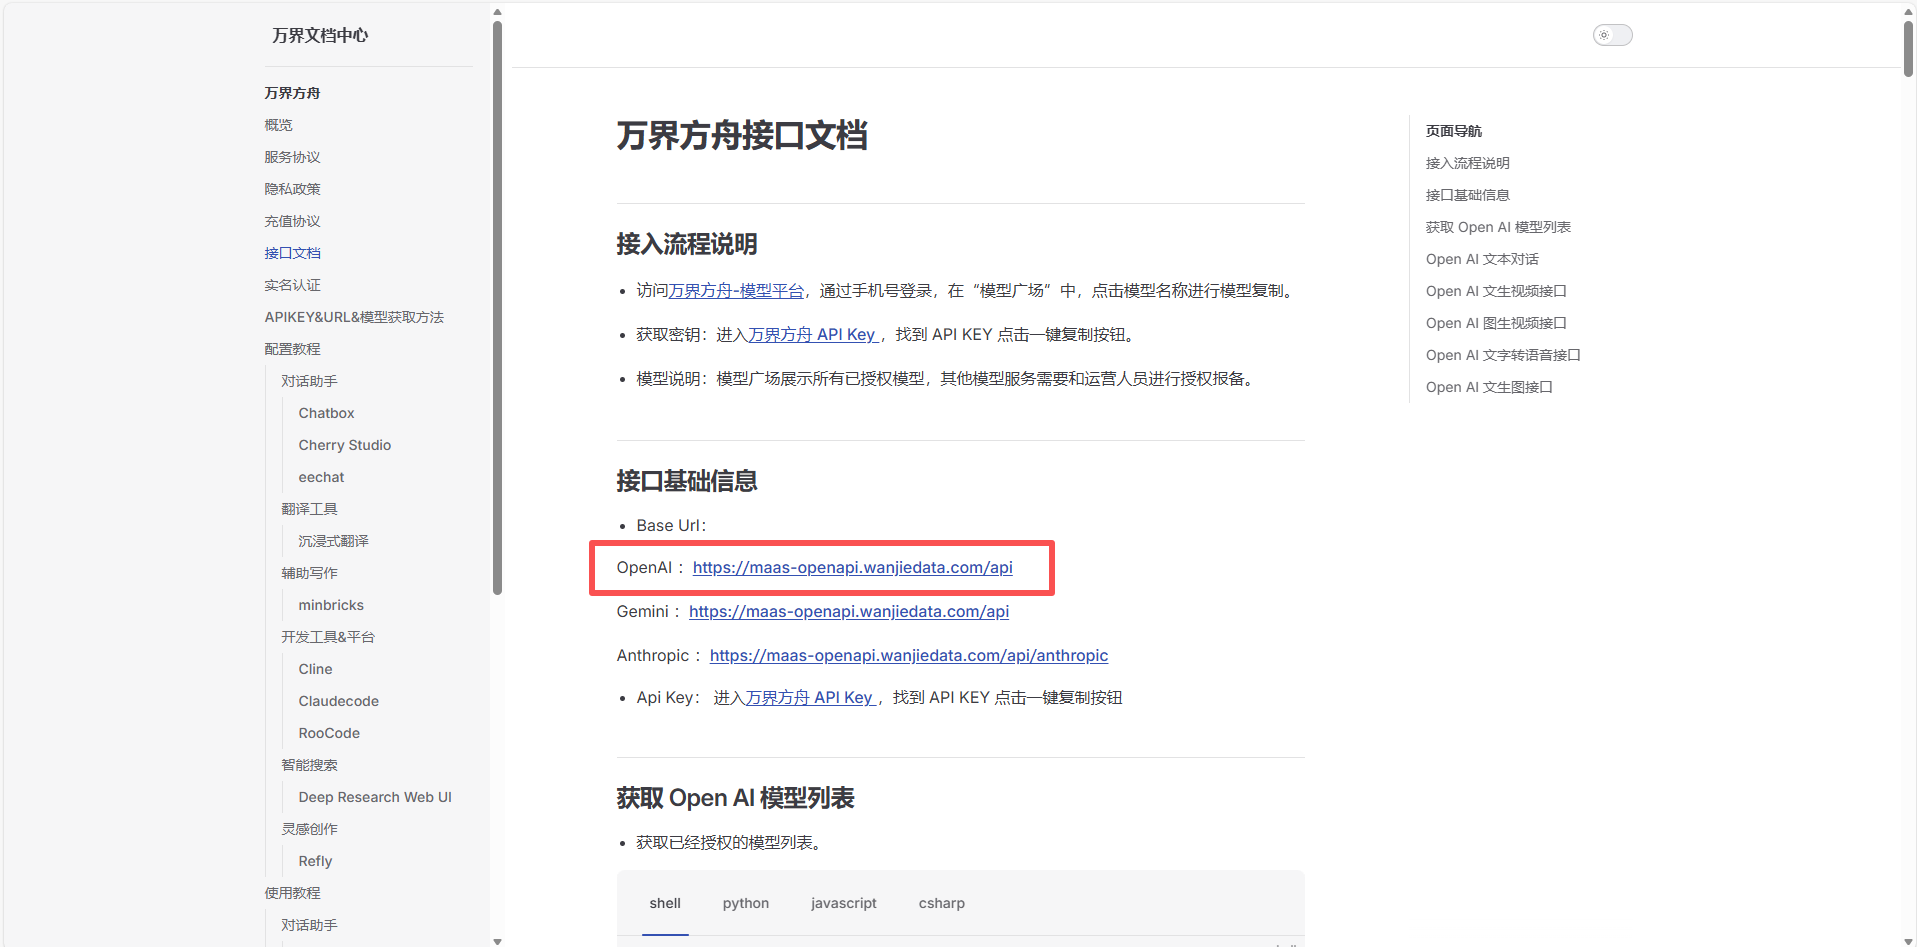Switch to the csharp code tab
This screenshot has height=947, width=1917.
pos(941,903)
